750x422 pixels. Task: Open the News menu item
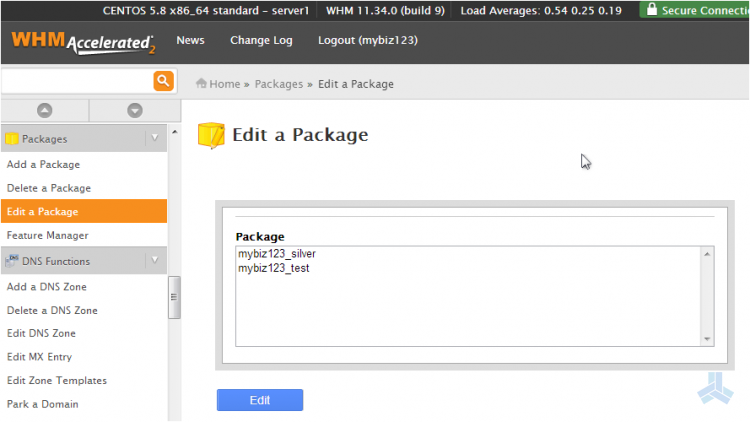pos(190,41)
